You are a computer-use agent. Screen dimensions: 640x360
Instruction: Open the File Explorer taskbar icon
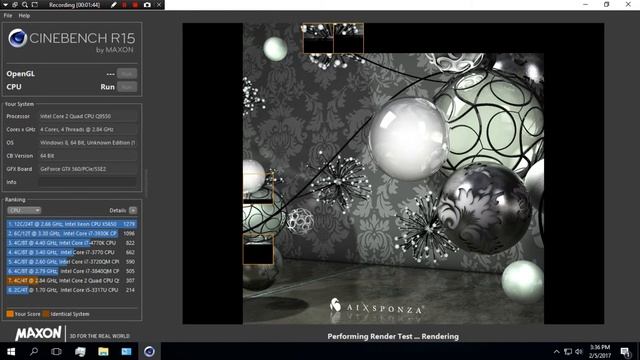(103, 351)
